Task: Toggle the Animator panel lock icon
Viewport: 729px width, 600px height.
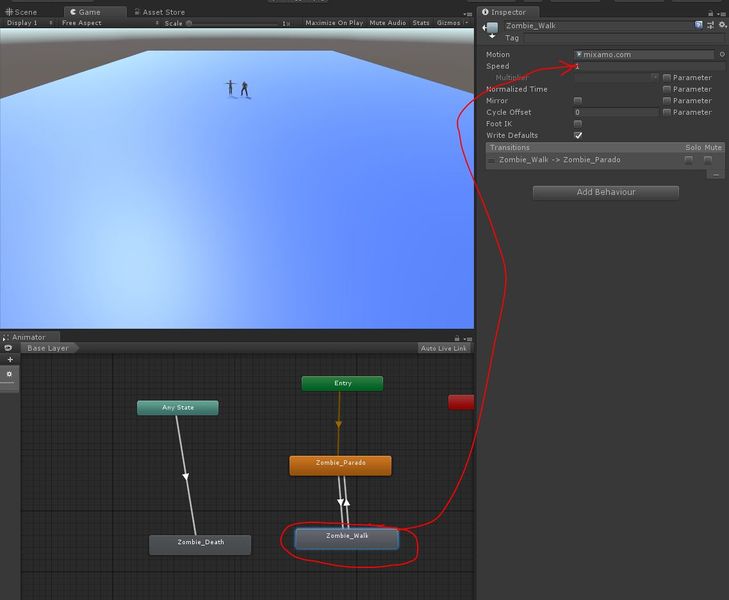Action: pyautogui.click(x=457, y=338)
